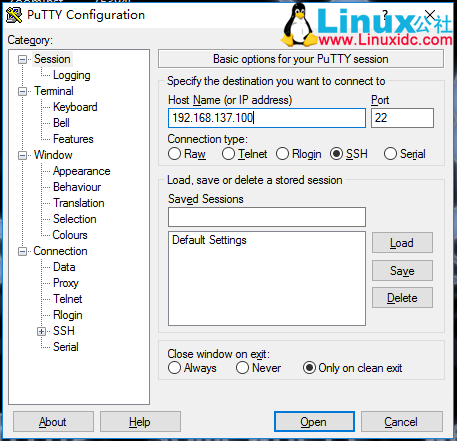Image resolution: width=457 pixels, height=441 pixels.
Task: Click the Load session button
Action: [402, 243]
